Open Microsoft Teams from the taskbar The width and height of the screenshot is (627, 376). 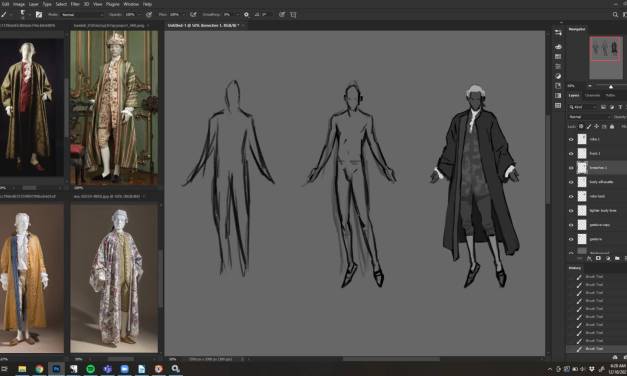[108, 369]
